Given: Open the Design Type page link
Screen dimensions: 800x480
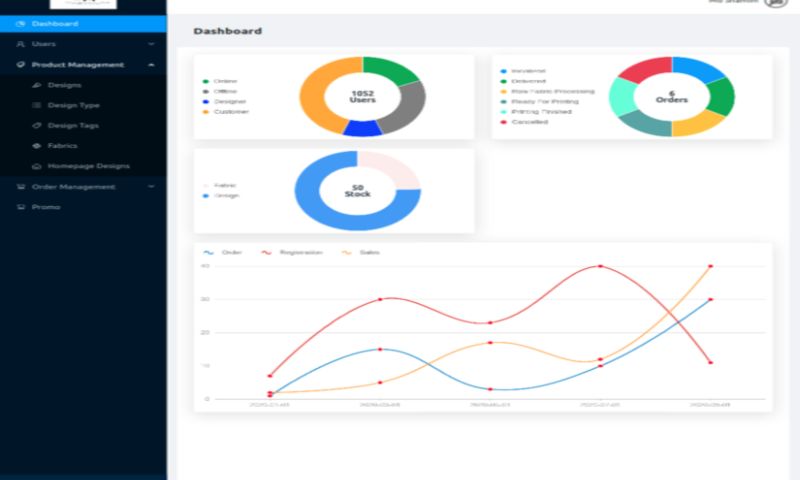Looking at the screenshot, I should [x=73, y=105].
